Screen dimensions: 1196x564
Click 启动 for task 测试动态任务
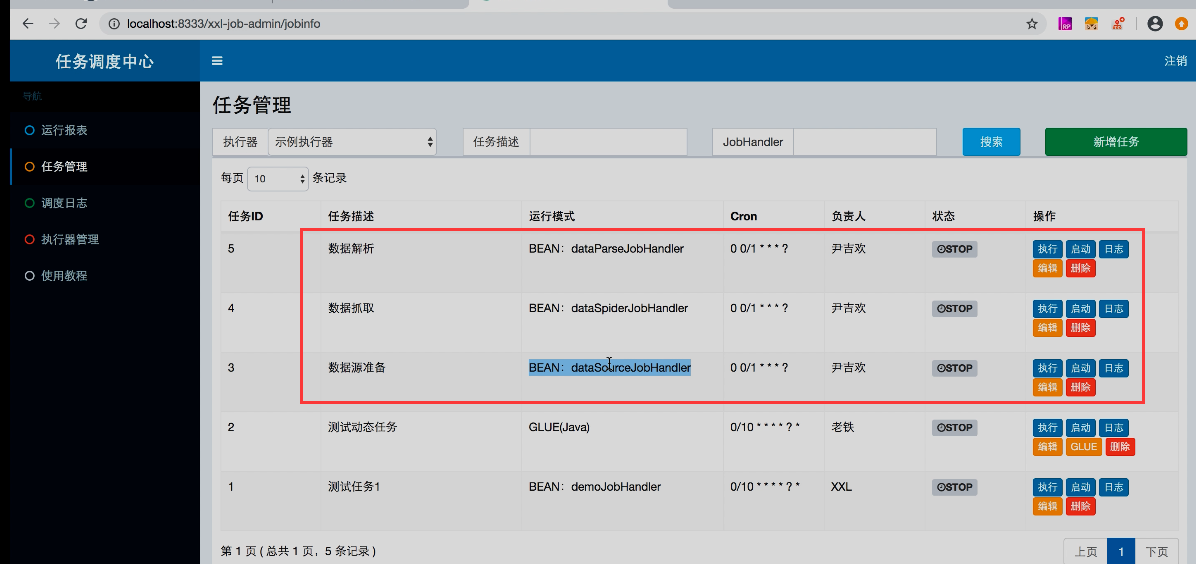coord(1080,427)
